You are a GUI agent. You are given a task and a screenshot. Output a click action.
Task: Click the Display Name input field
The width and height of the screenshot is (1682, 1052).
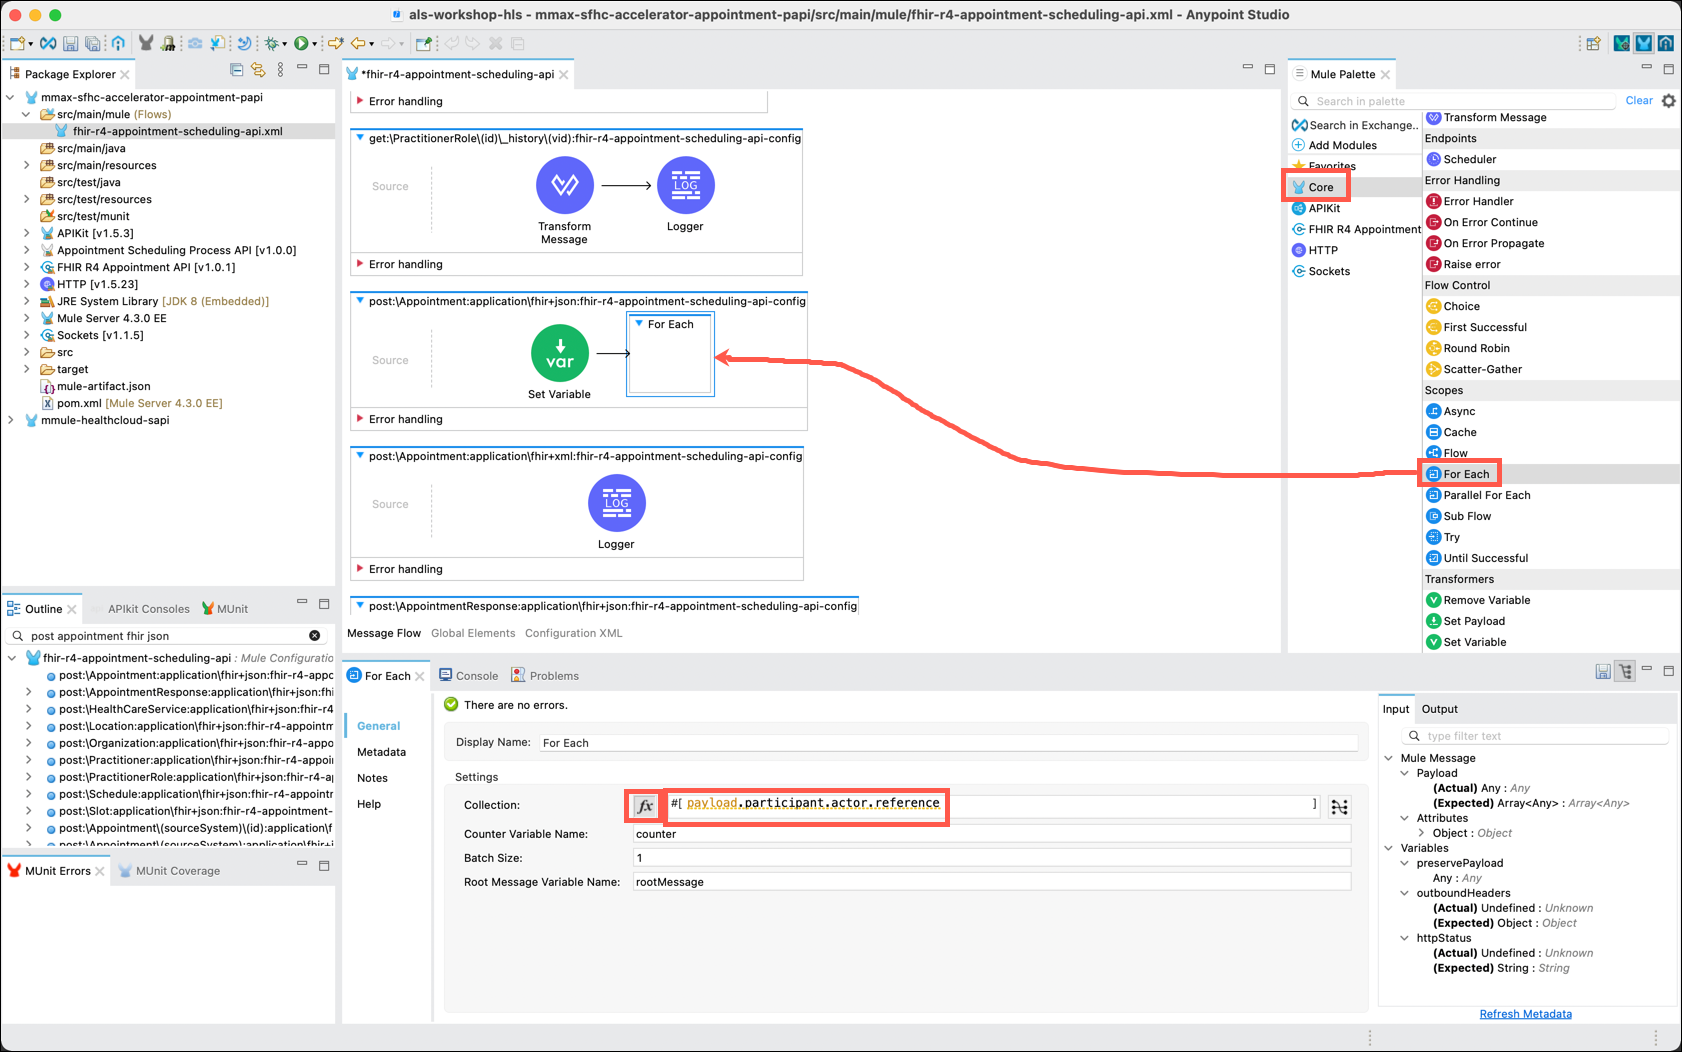pyautogui.click(x=948, y=743)
